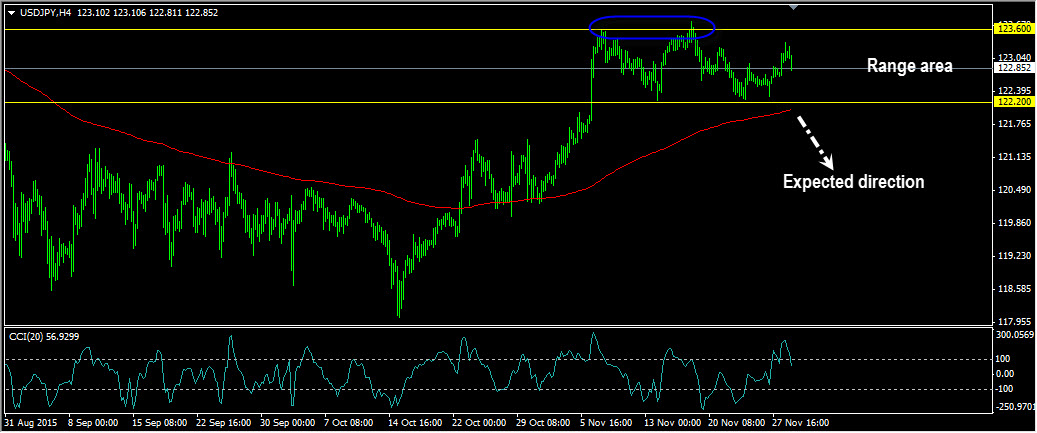This screenshot has width=1037, height=433.
Task: Click the 119.230 price axis value
Action: click(x=1015, y=256)
